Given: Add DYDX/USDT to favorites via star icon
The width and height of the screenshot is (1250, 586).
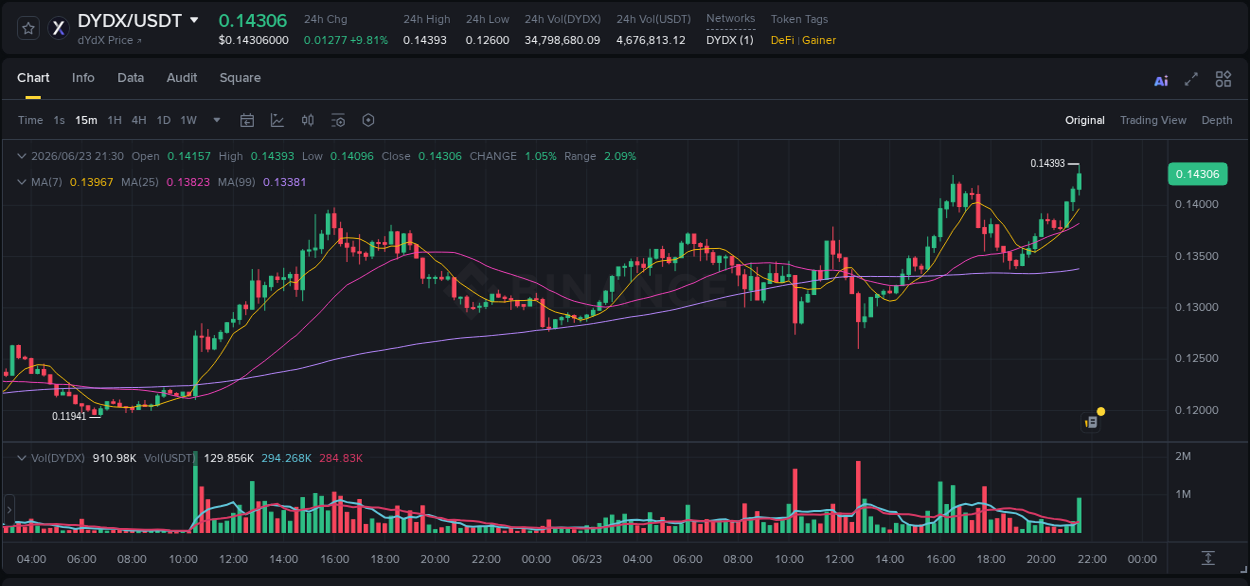Looking at the screenshot, I should 29,28.
